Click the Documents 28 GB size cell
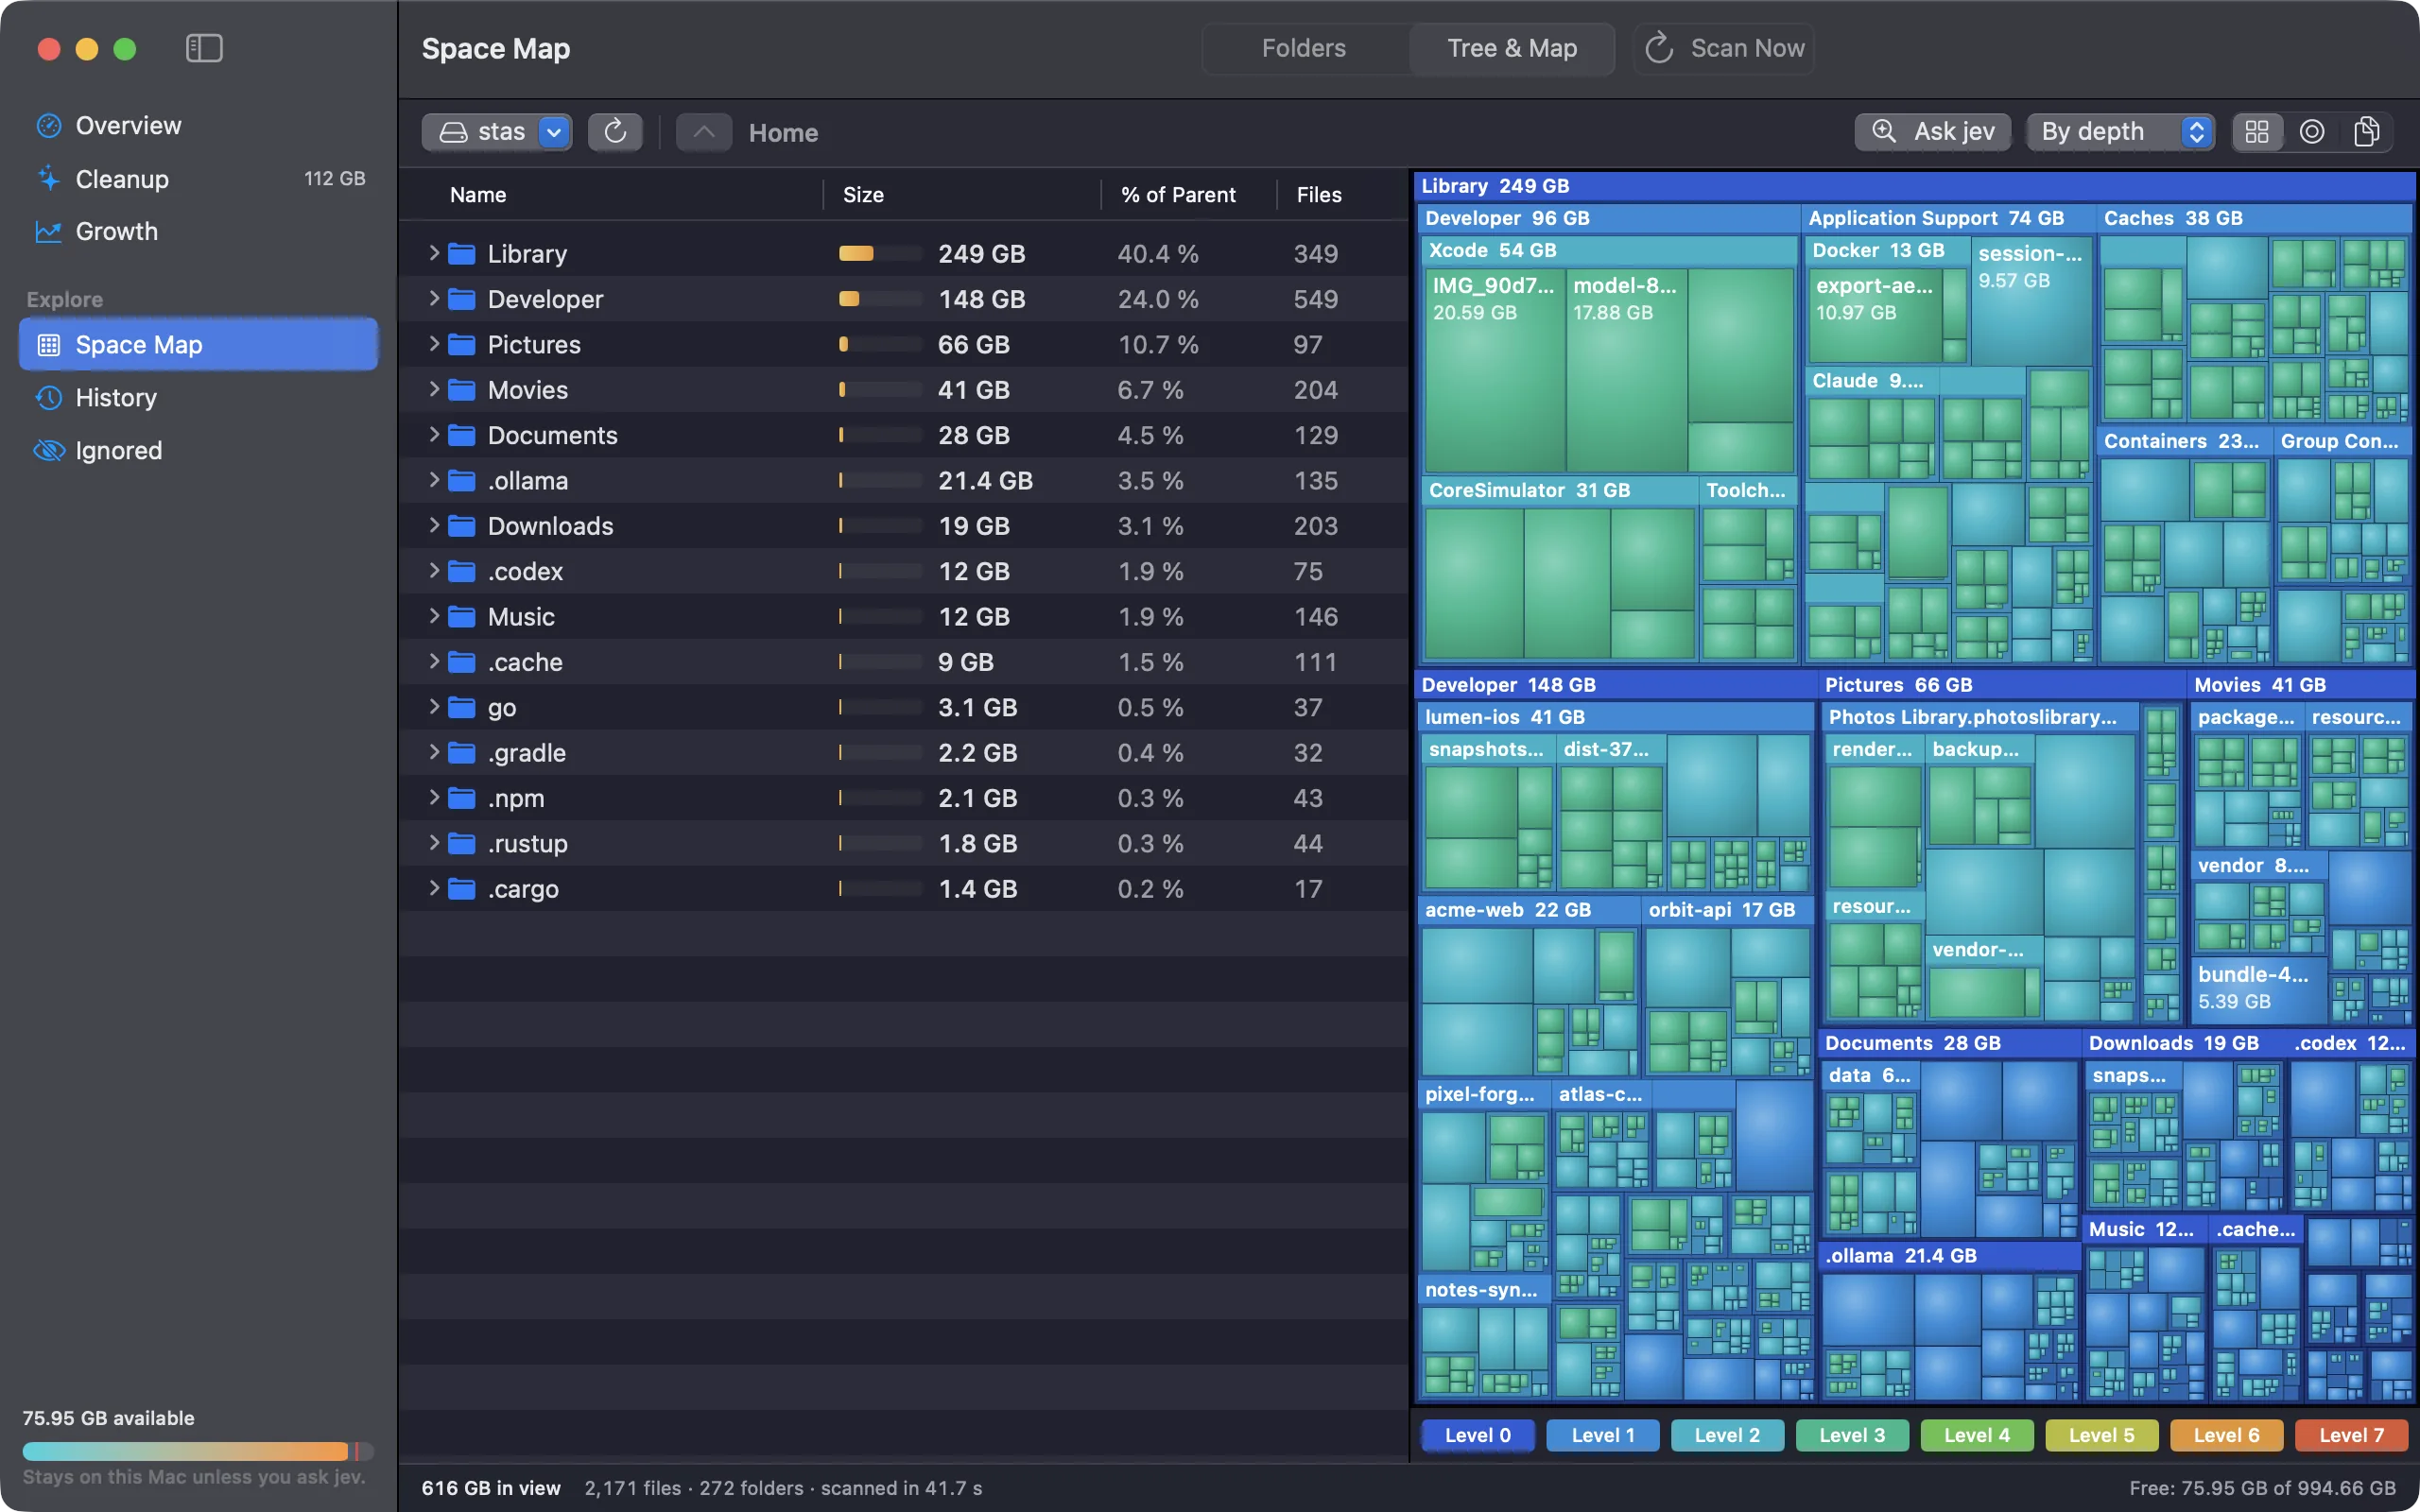 click(x=973, y=435)
